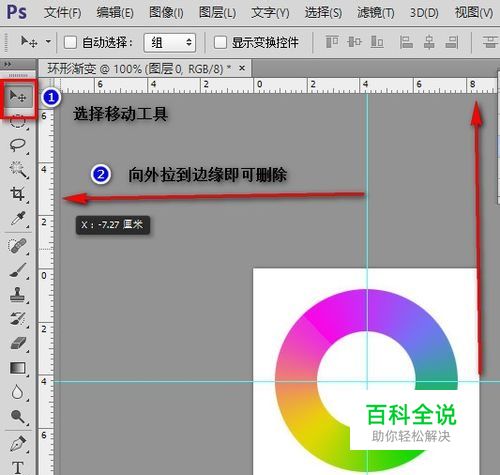
Task: Select the Pen tool
Action: pos(18,444)
